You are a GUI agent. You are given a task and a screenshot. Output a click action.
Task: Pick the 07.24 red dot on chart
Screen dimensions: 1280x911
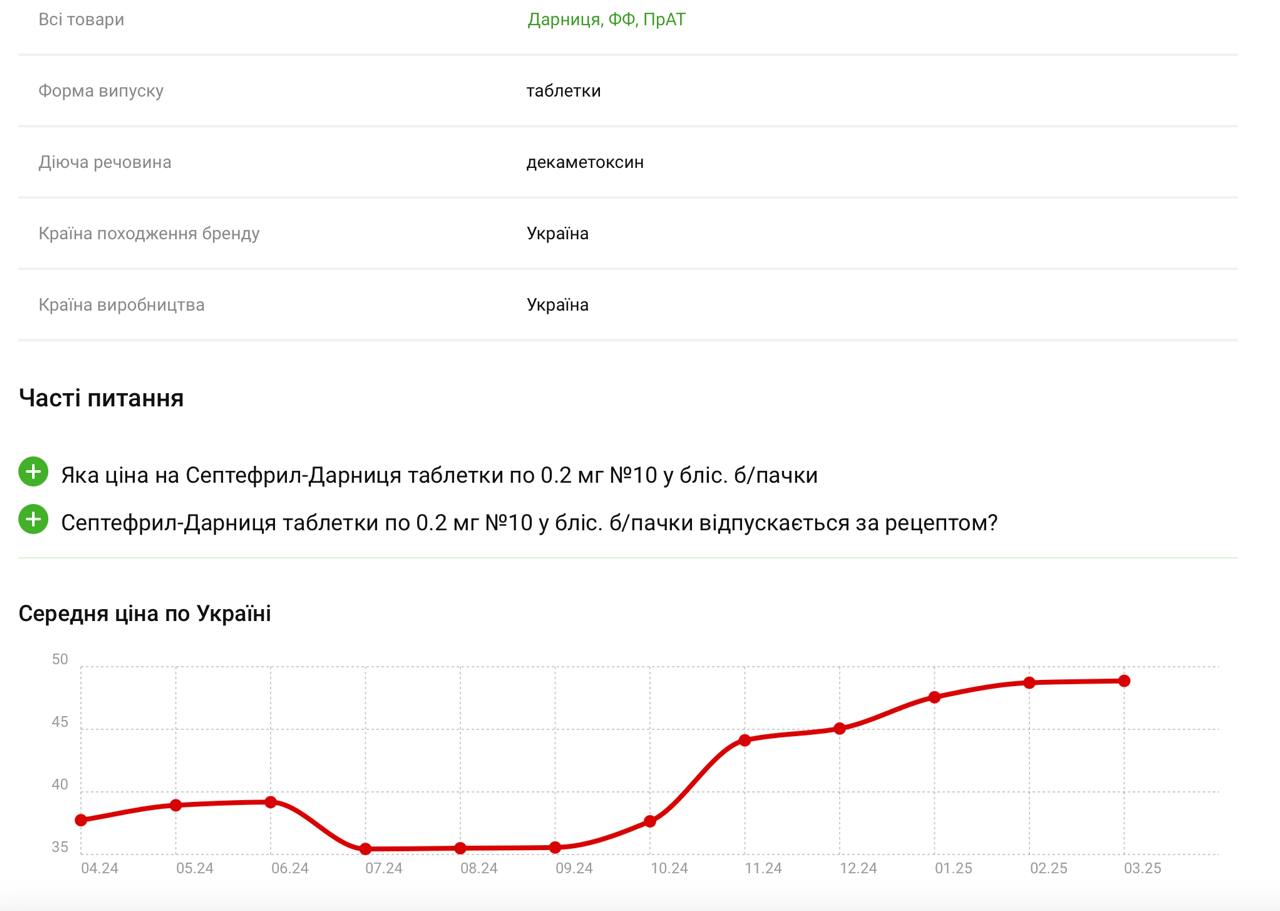[x=366, y=849]
